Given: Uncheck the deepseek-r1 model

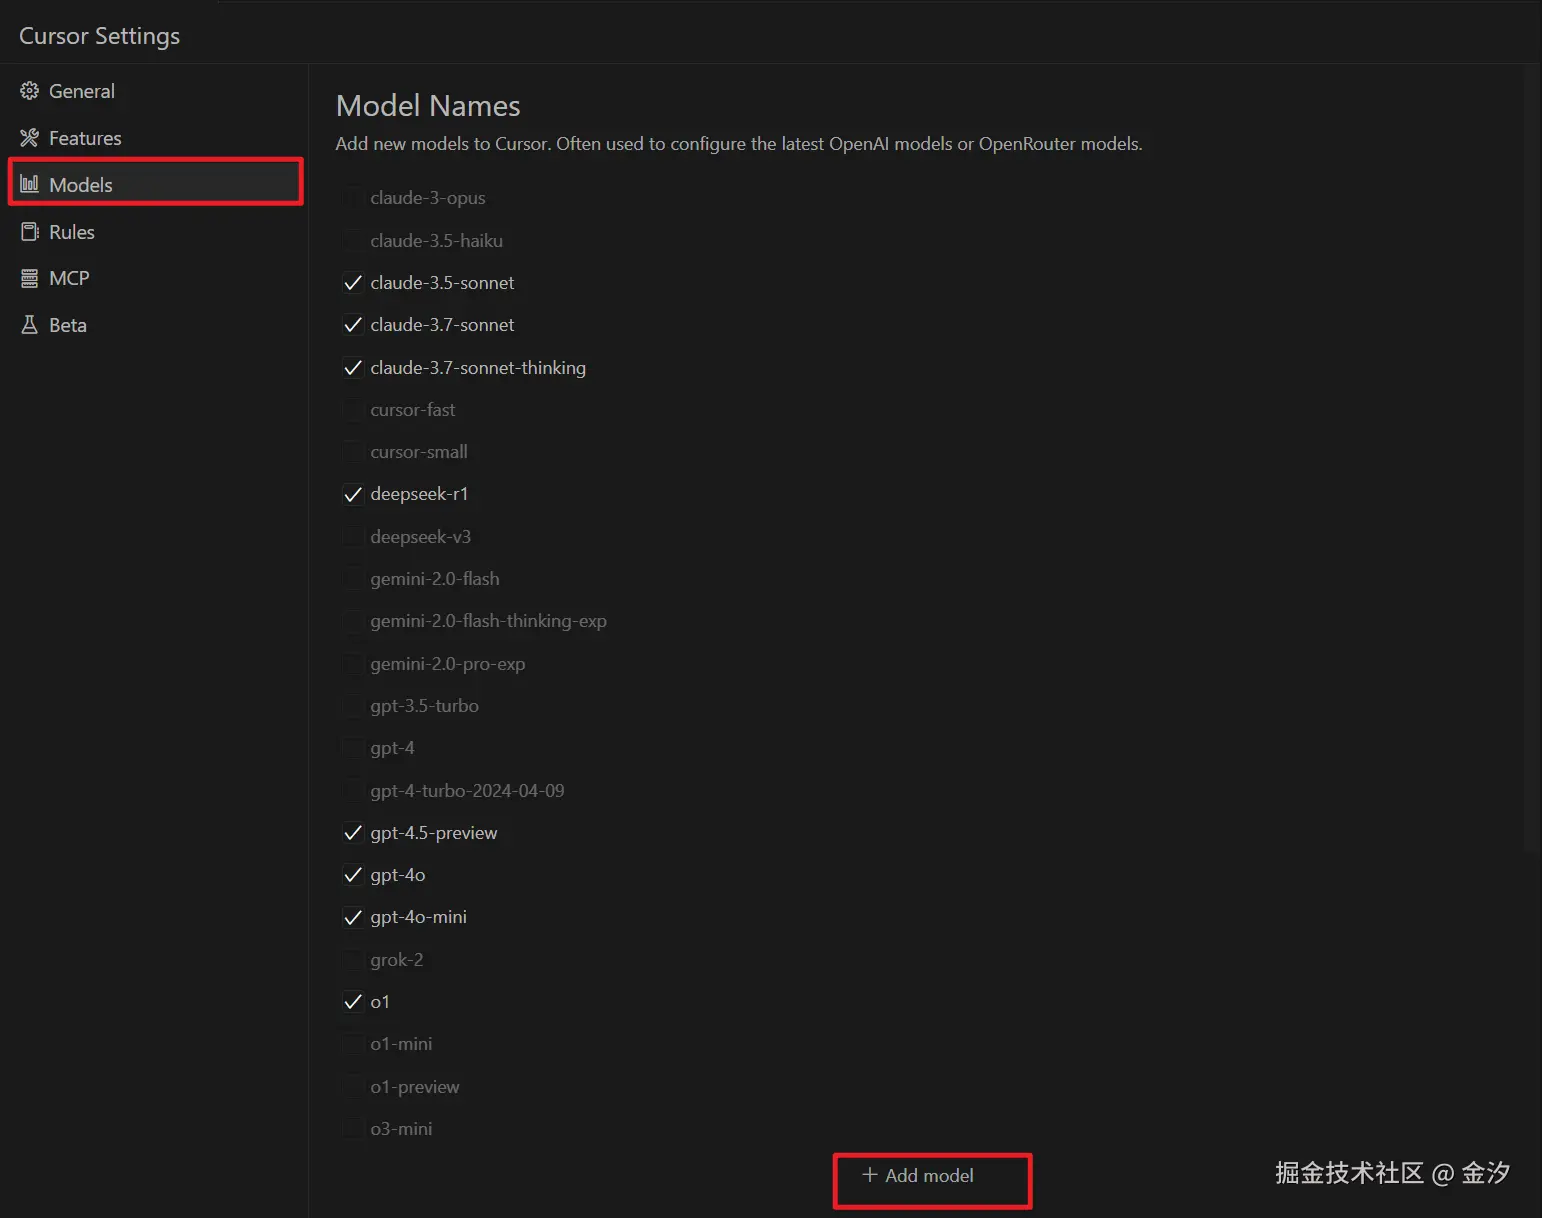Looking at the screenshot, I should [x=353, y=494].
